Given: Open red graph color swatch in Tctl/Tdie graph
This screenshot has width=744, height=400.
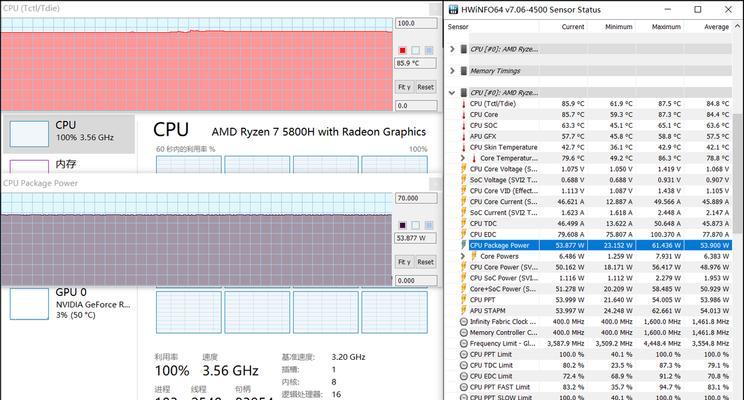Looking at the screenshot, I should (402, 50).
